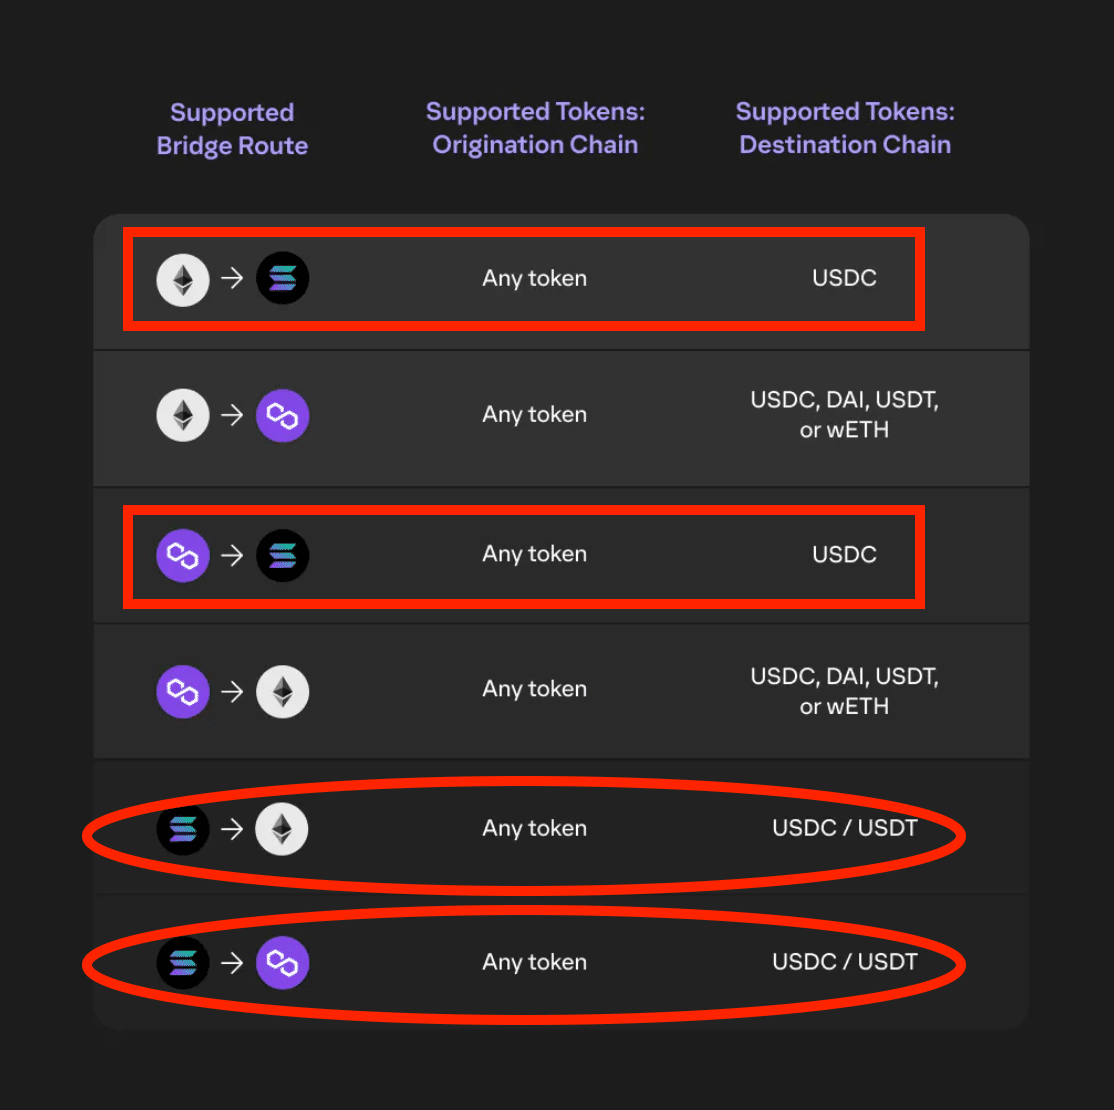Select the Solana icon in the Polygon-to-Solana route

283,556
